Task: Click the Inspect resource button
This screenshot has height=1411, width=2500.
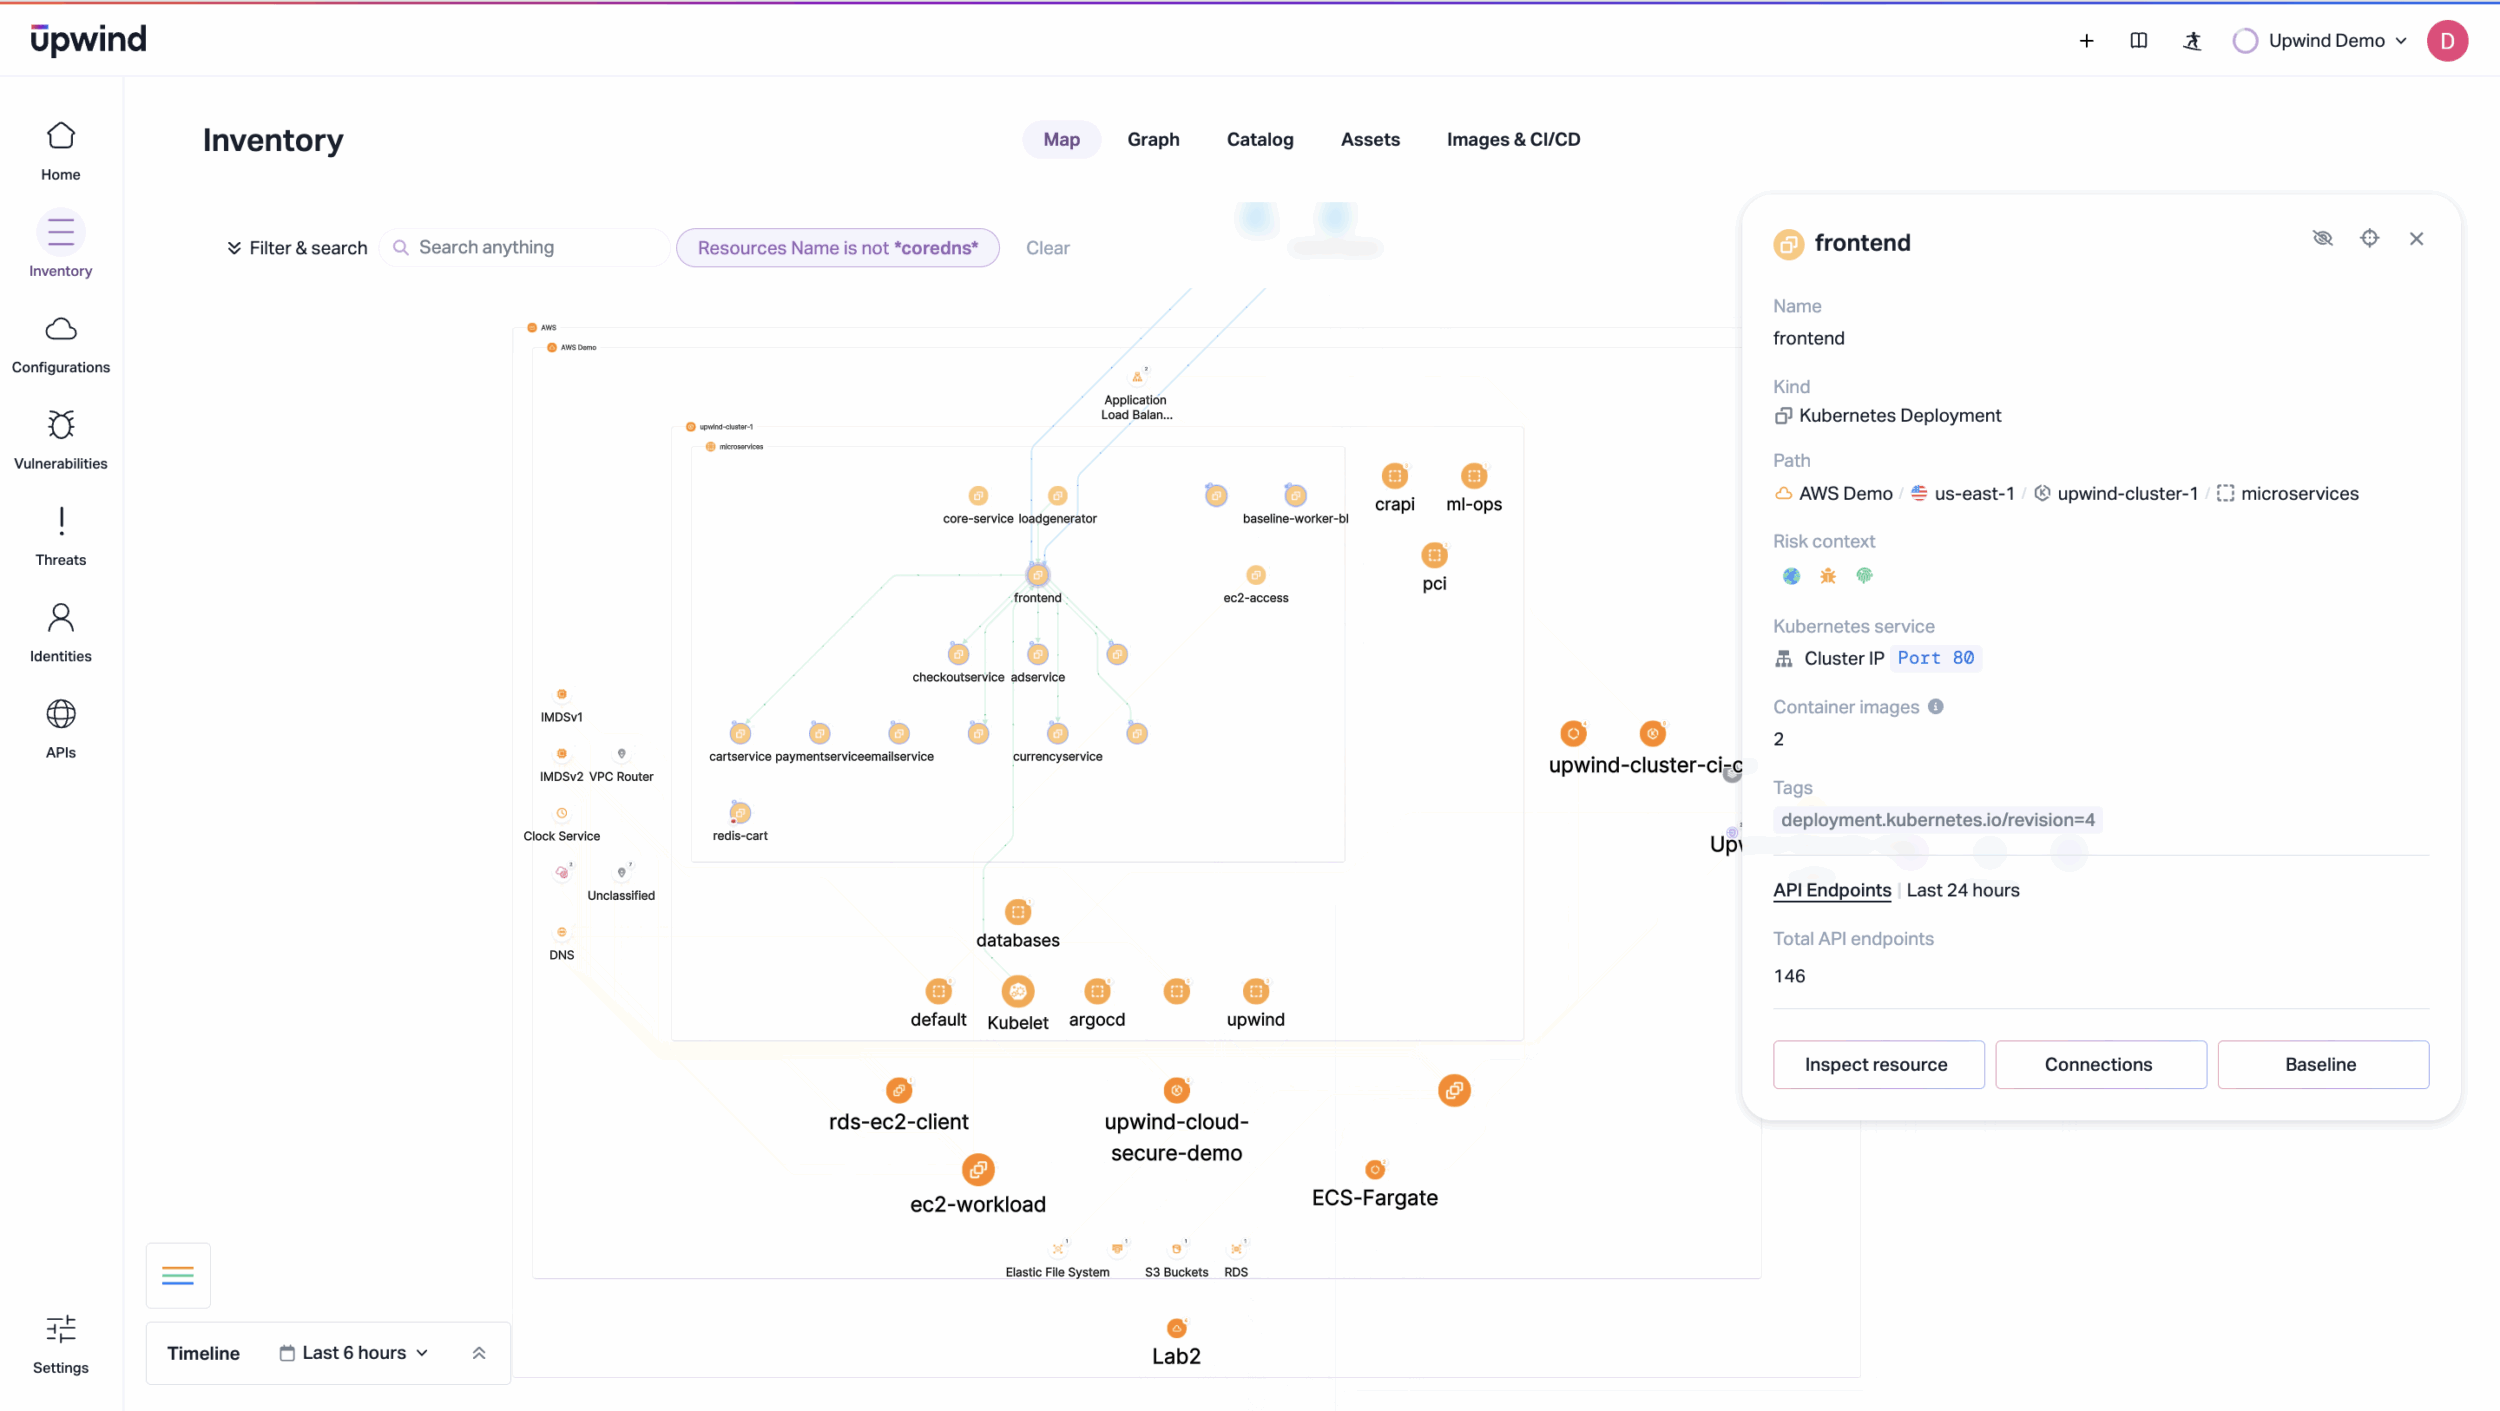Action: coord(1878,1064)
